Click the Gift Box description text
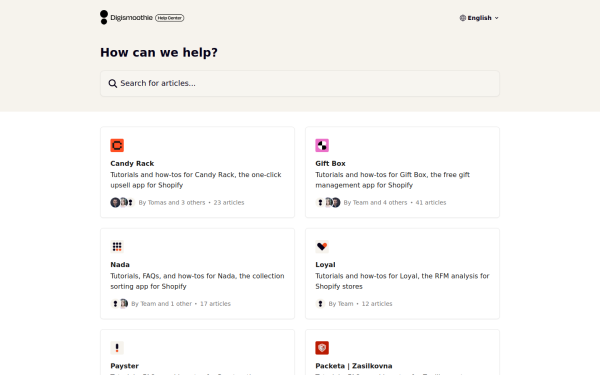 (x=393, y=180)
